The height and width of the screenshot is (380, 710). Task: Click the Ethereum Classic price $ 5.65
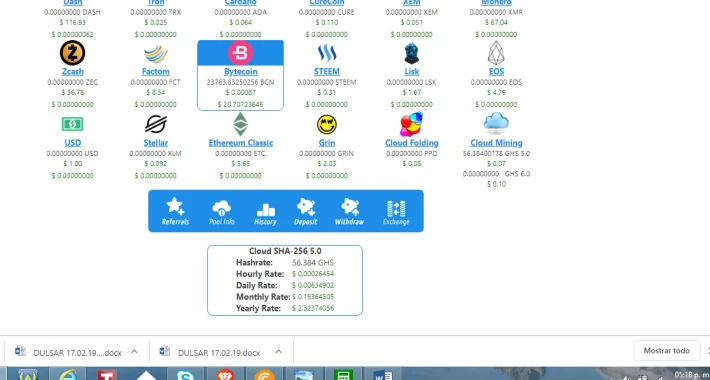[x=240, y=164]
